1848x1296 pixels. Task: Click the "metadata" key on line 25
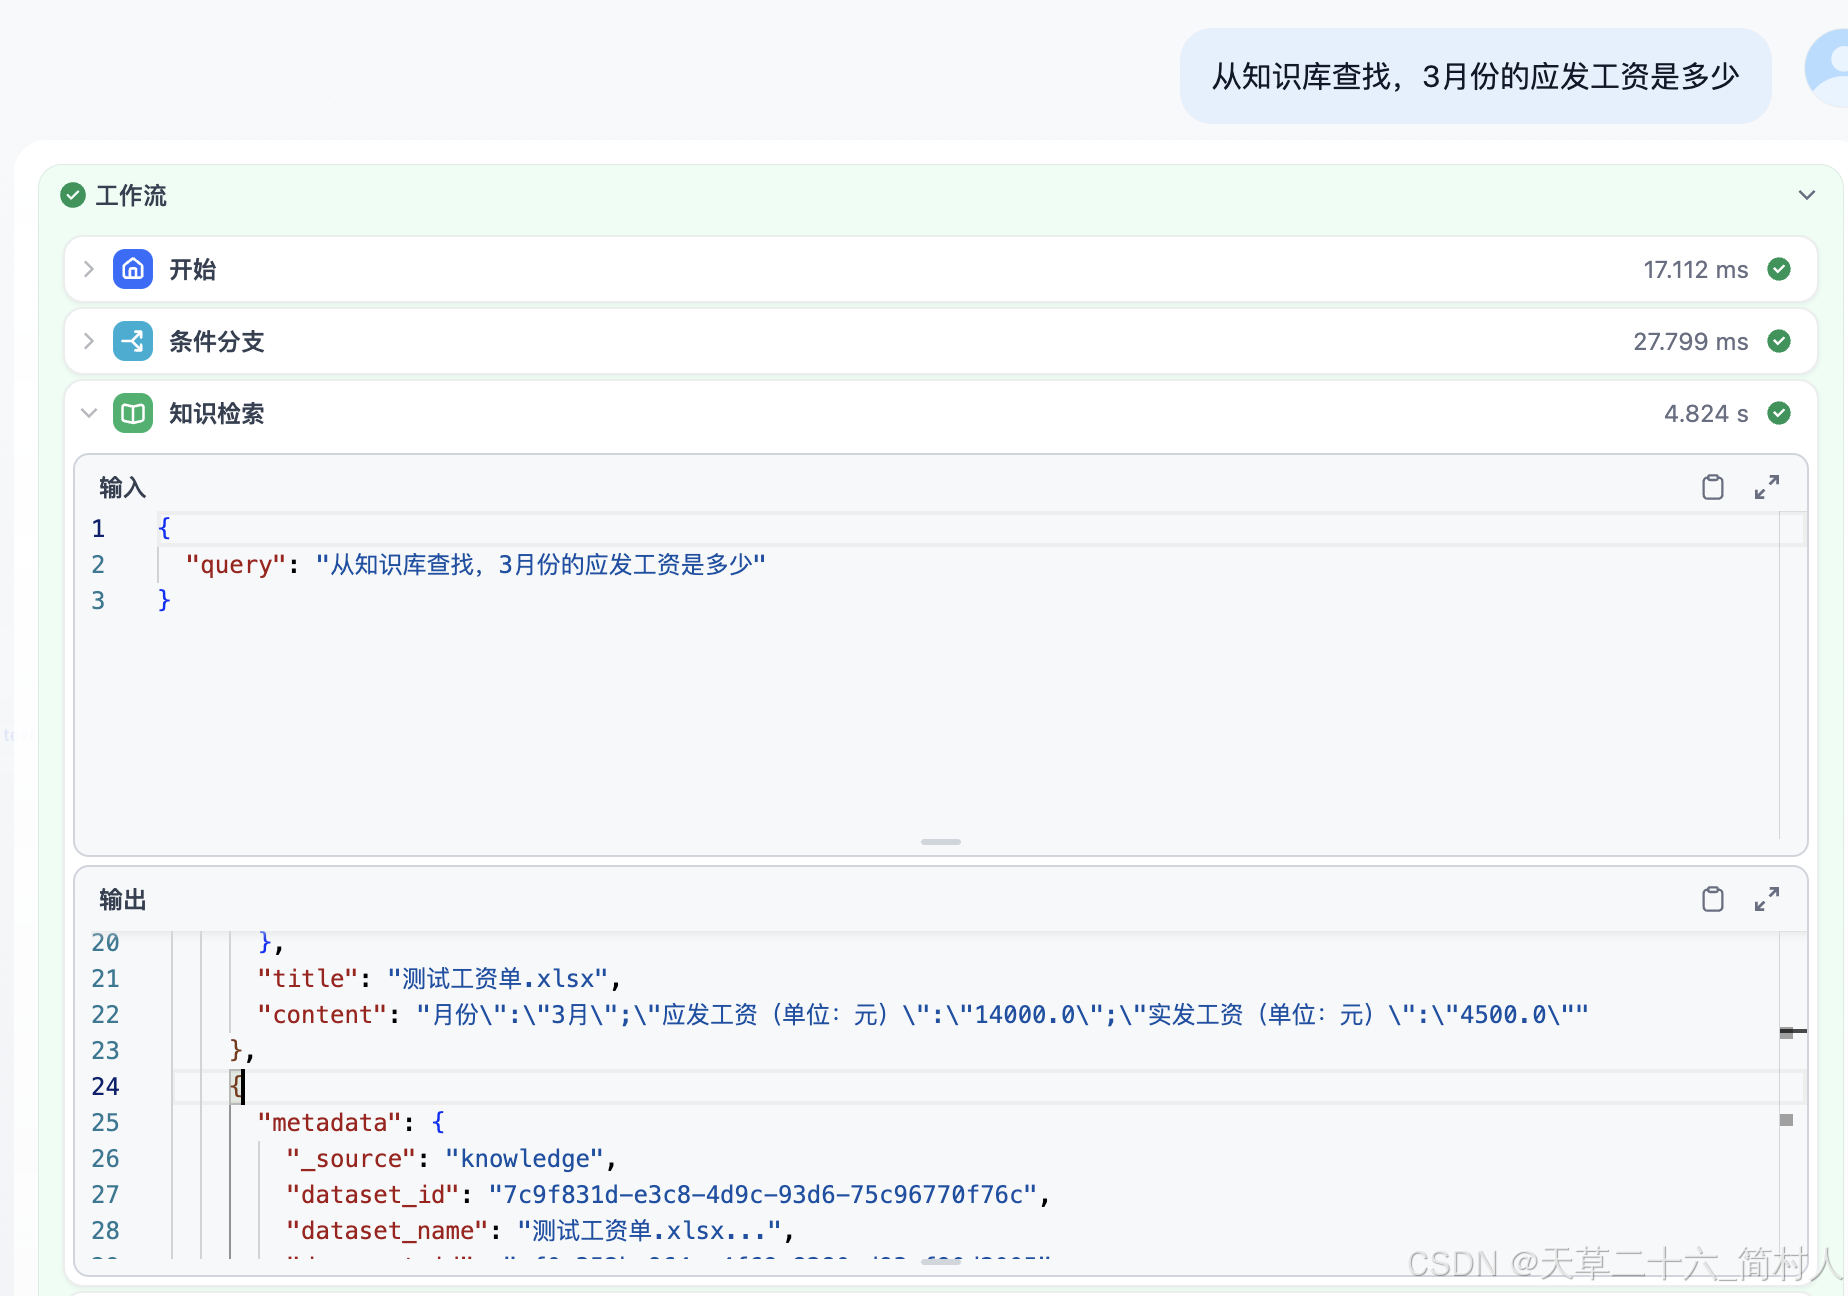(330, 1122)
